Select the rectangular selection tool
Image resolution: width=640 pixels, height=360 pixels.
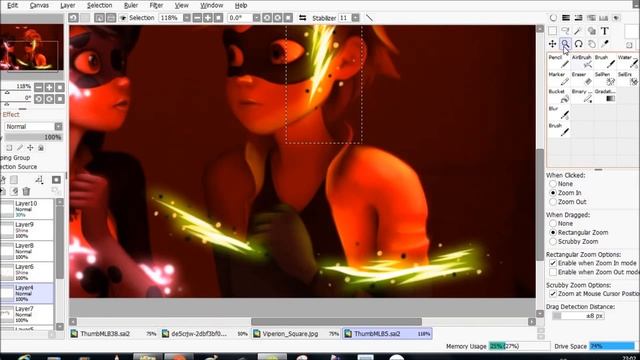552,31
